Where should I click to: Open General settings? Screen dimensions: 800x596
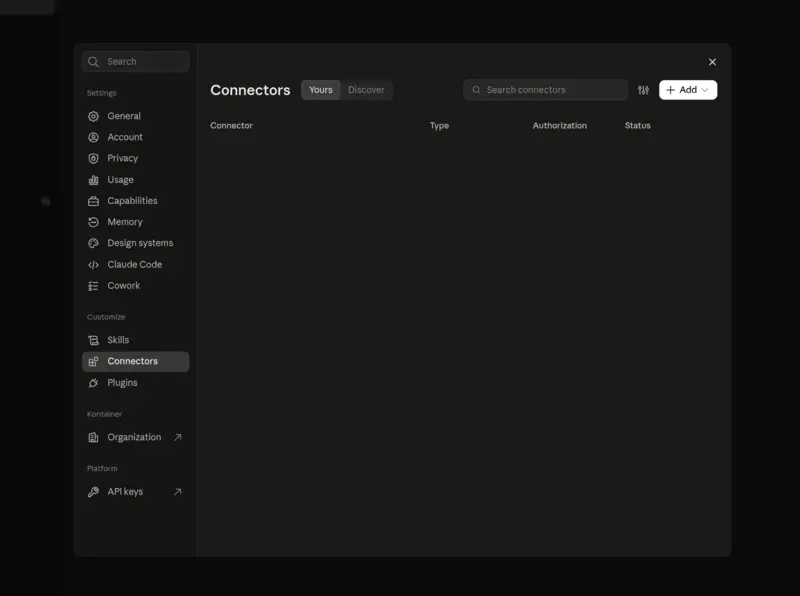[x=136, y=116]
